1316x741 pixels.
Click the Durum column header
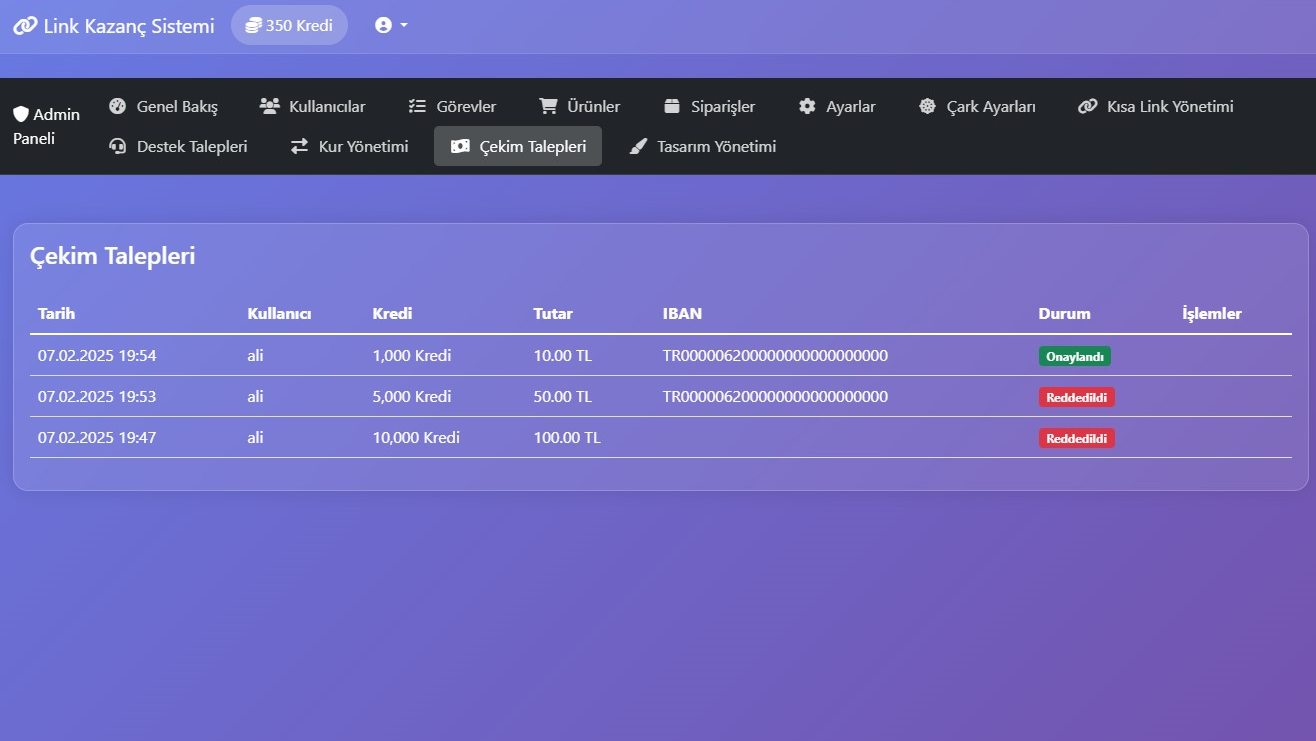(1064, 313)
